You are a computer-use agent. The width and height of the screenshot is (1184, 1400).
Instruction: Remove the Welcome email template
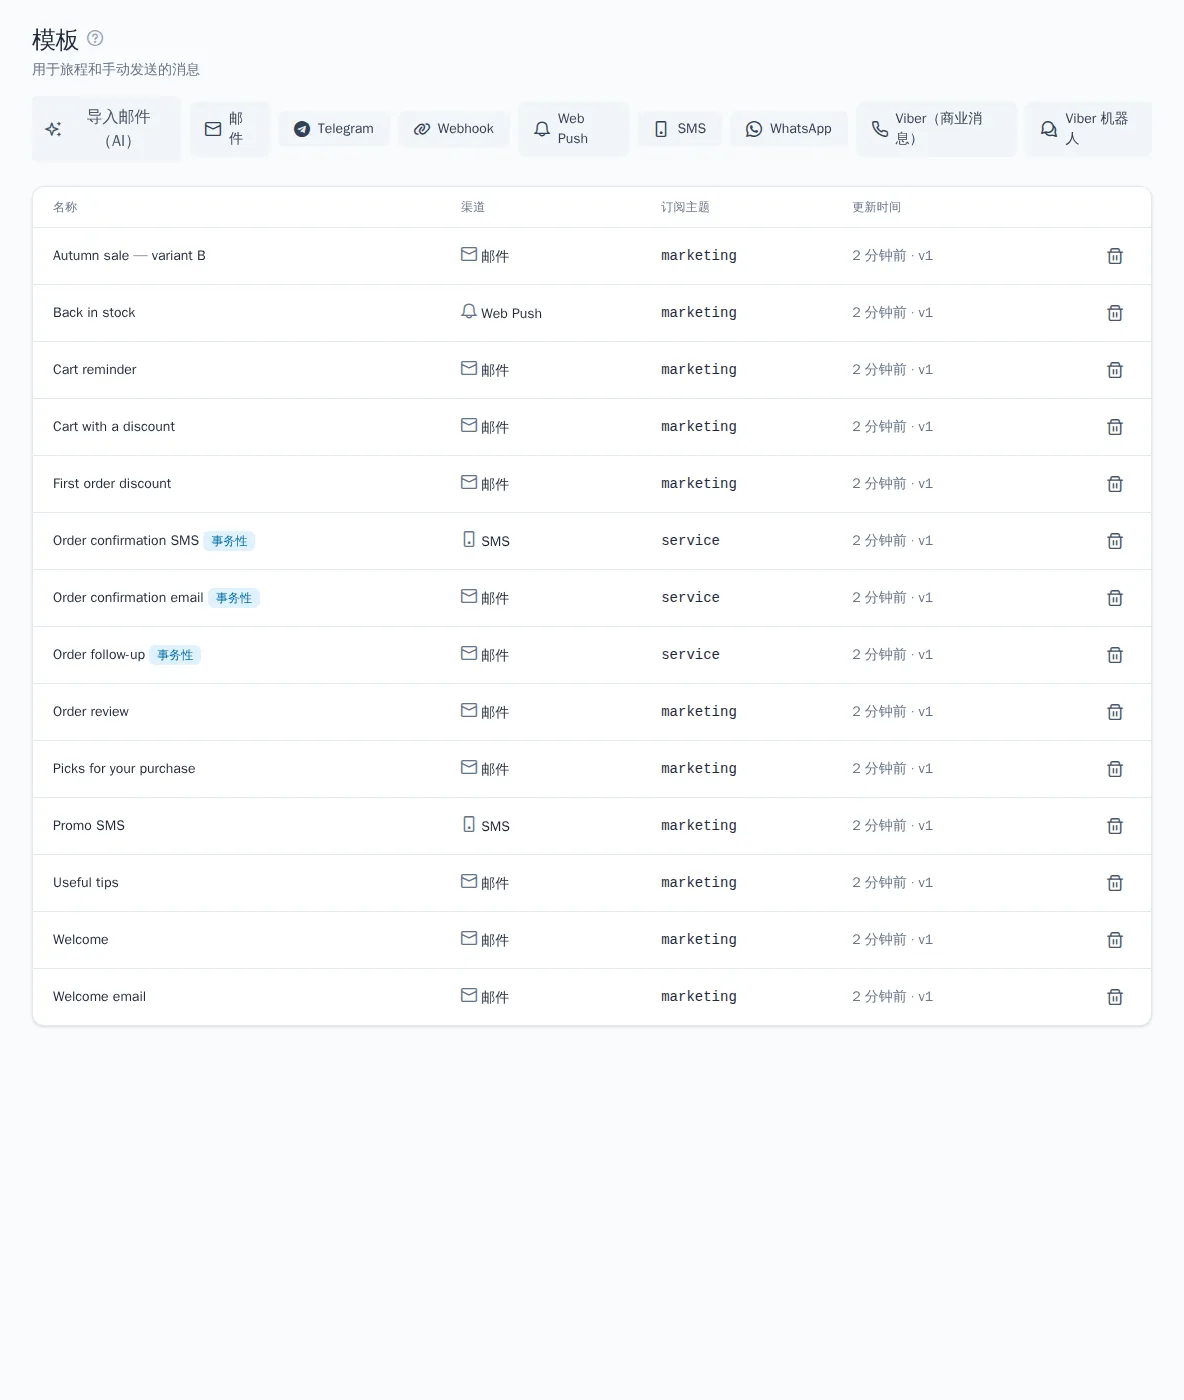(x=1115, y=997)
